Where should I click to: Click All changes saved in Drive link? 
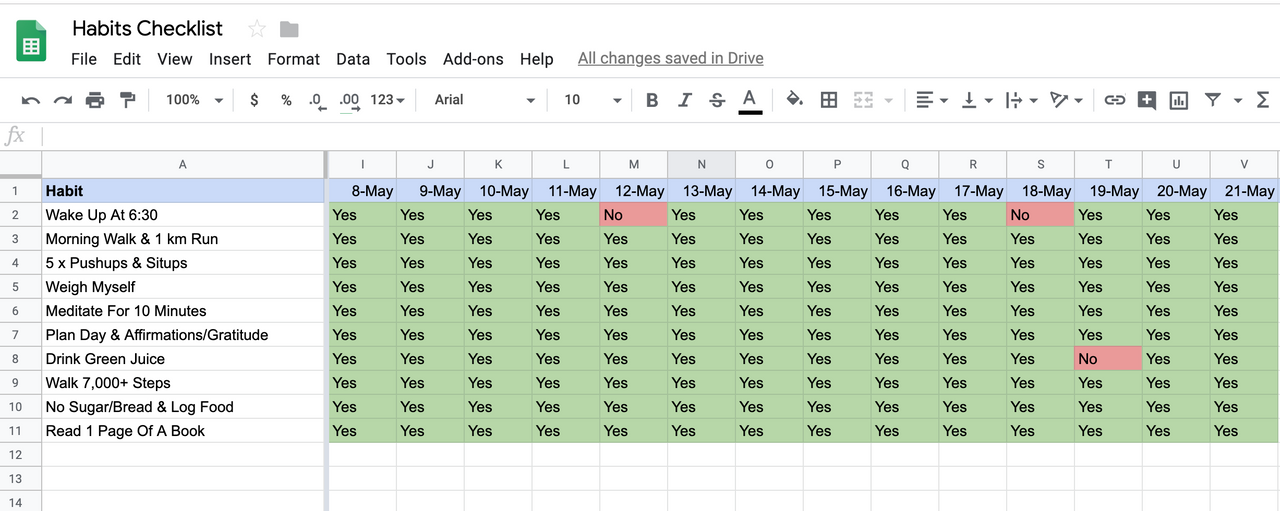click(x=671, y=58)
